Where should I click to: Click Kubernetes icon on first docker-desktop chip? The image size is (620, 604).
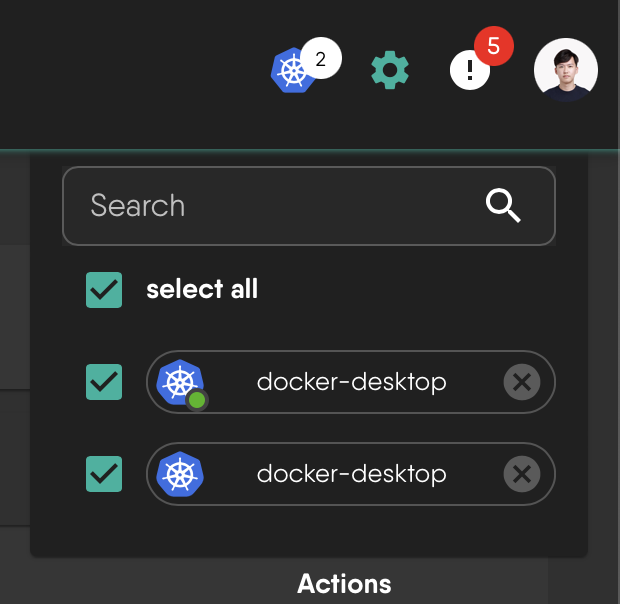pyautogui.click(x=180, y=380)
